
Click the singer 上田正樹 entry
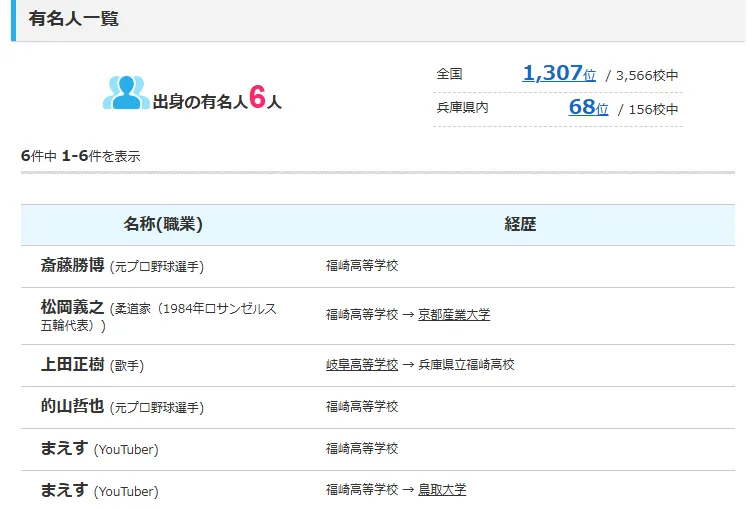pyautogui.click(x=73, y=365)
